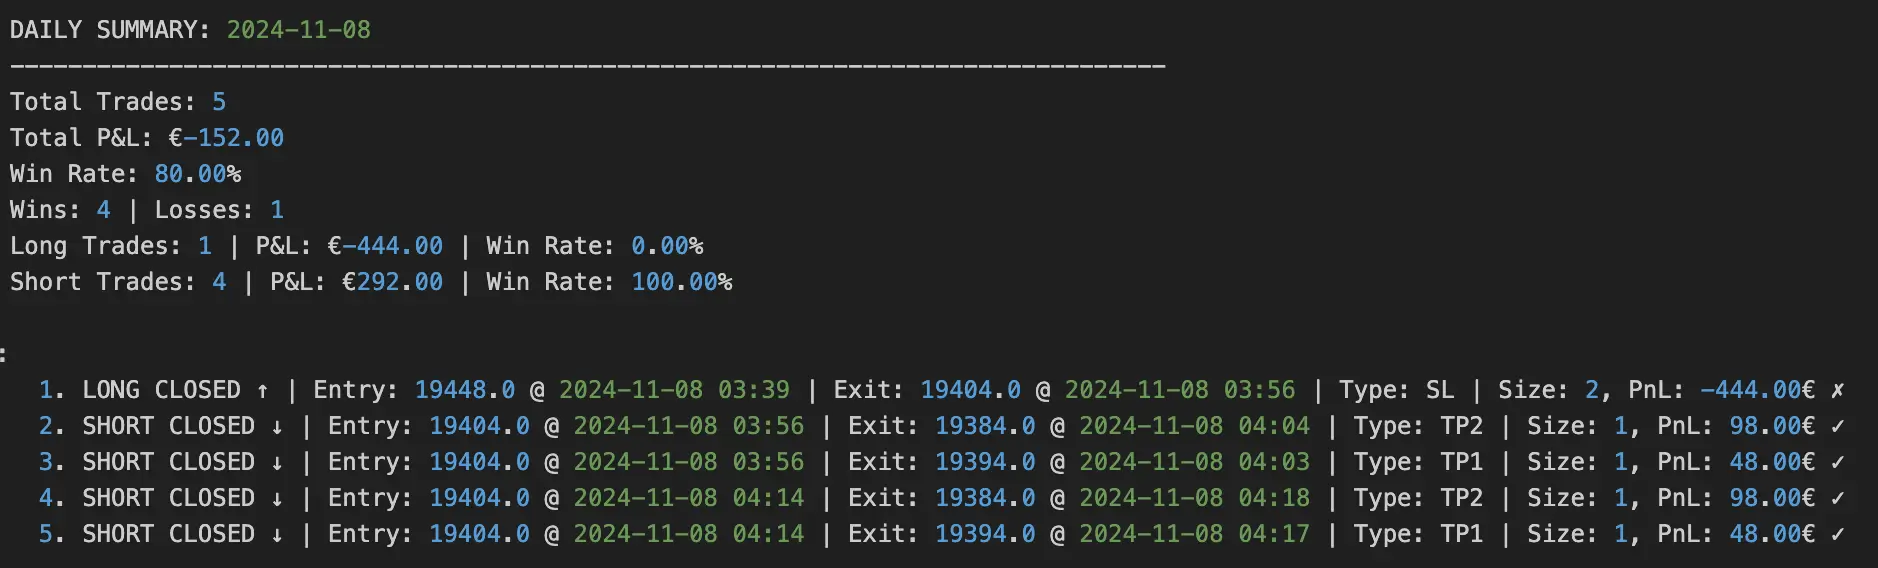
Task: Click trade 1's entry price 19448.0
Action: tap(465, 390)
